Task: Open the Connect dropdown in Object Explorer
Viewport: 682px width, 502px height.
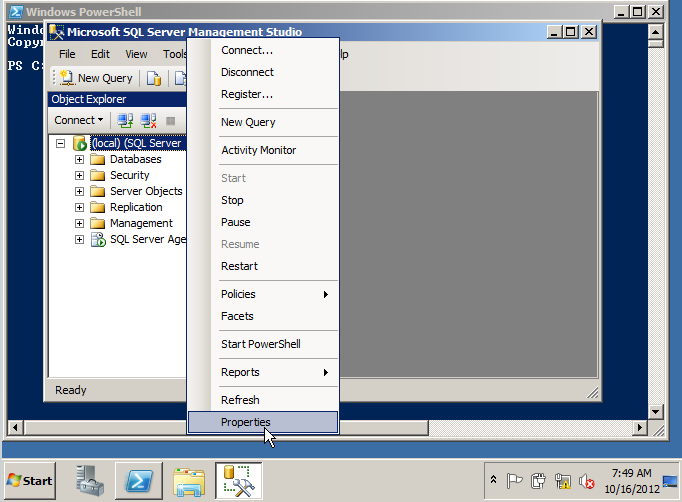Action: coord(79,120)
